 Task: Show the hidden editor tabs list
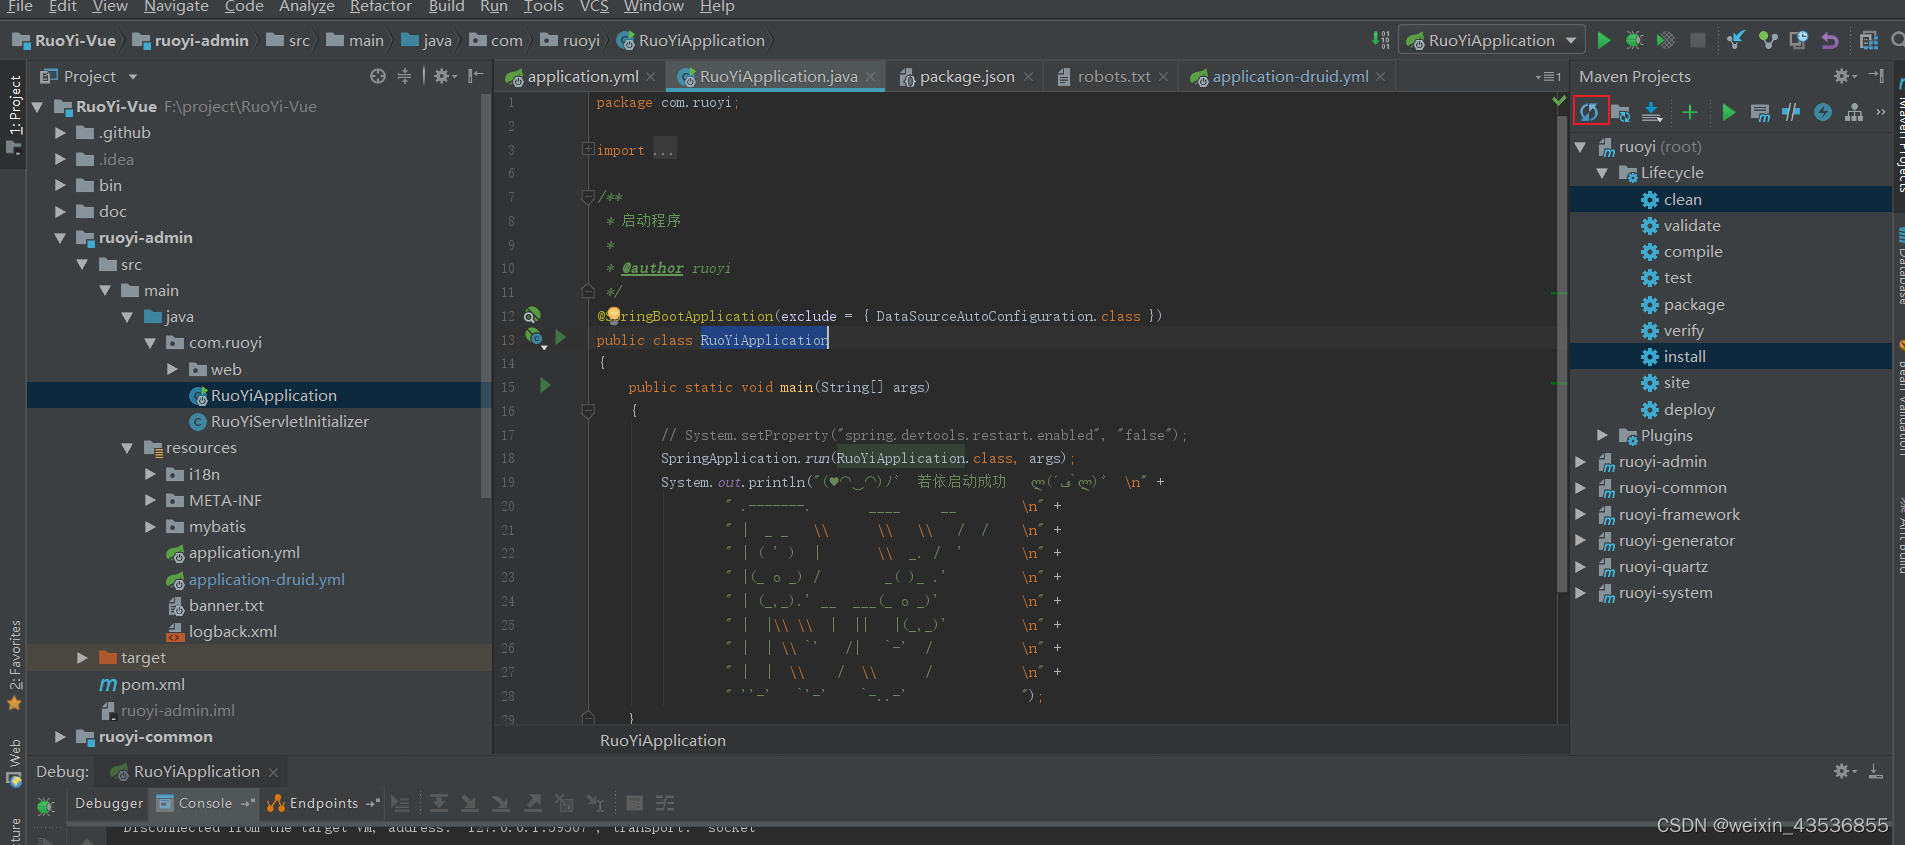click(1548, 77)
